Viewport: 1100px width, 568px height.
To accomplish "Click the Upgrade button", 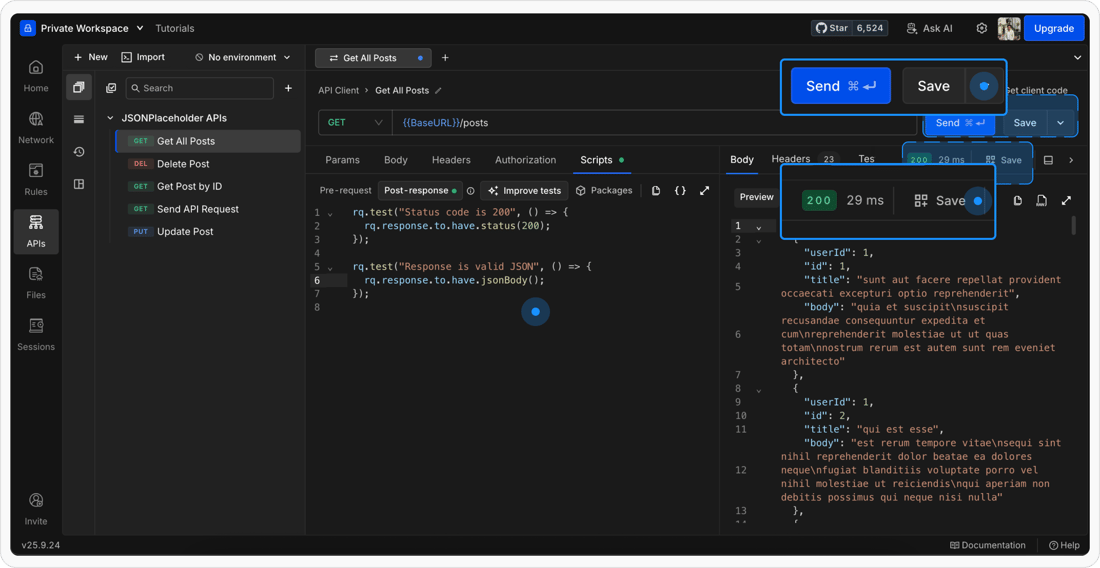I will coord(1054,29).
